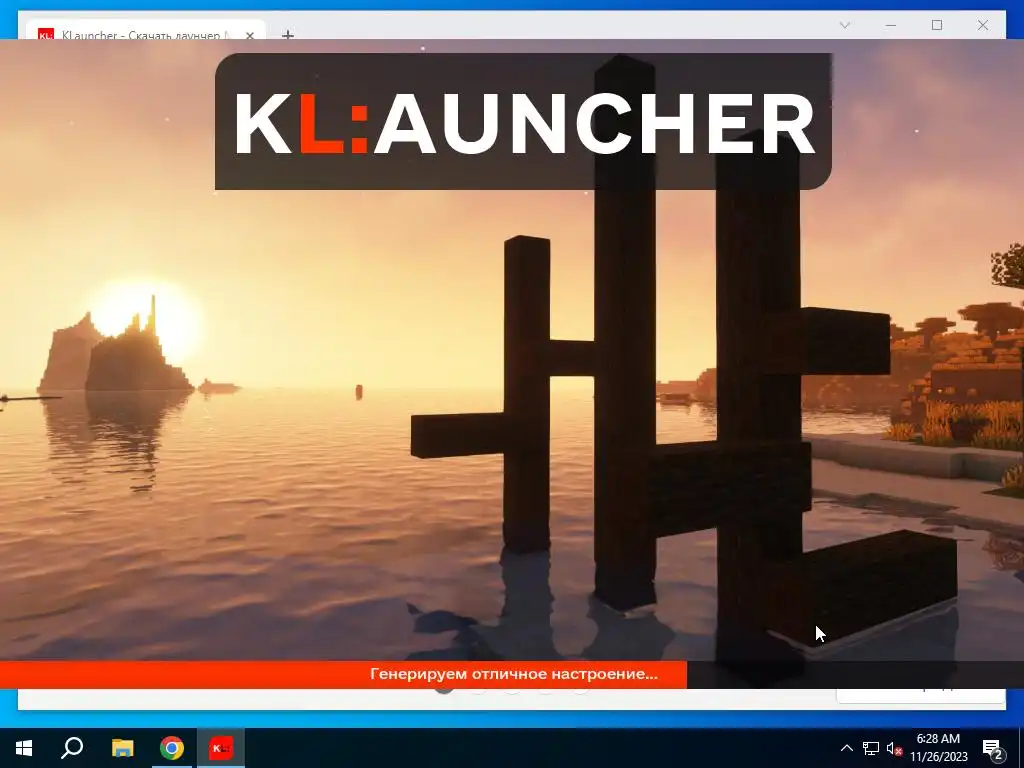Minimize the Chrome window
1024x768 pixels.
point(891,25)
